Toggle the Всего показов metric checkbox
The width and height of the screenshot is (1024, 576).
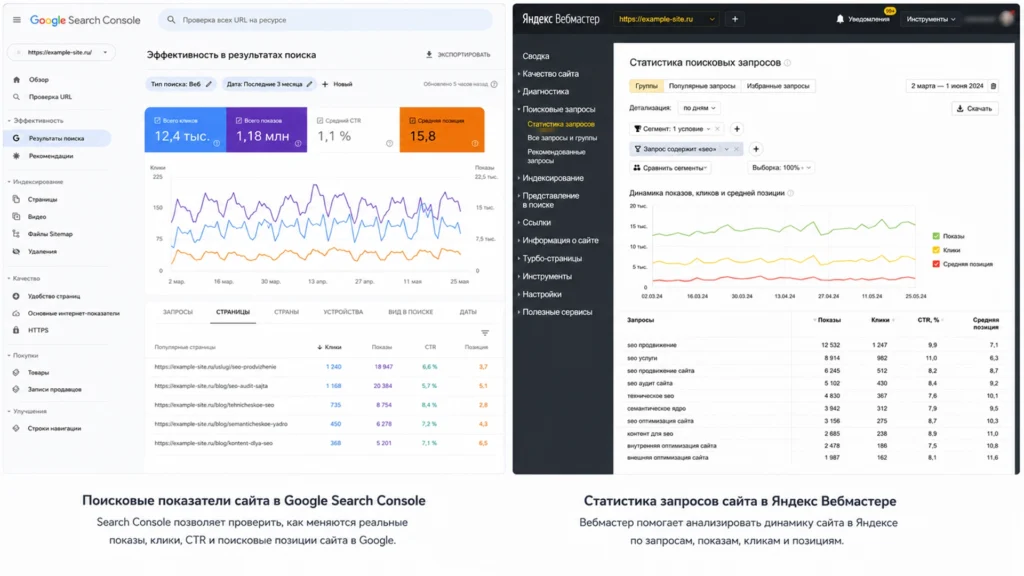point(239,120)
